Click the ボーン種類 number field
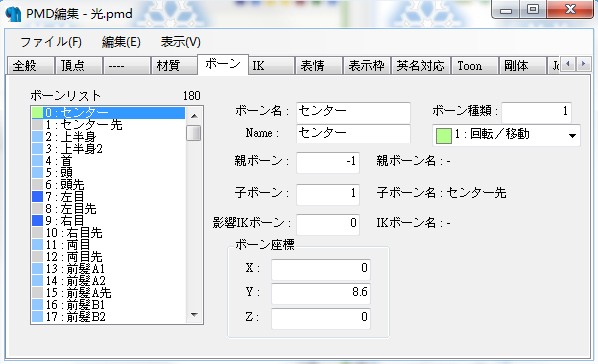Image resolution: width=598 pixels, height=364 pixels. coord(536,112)
